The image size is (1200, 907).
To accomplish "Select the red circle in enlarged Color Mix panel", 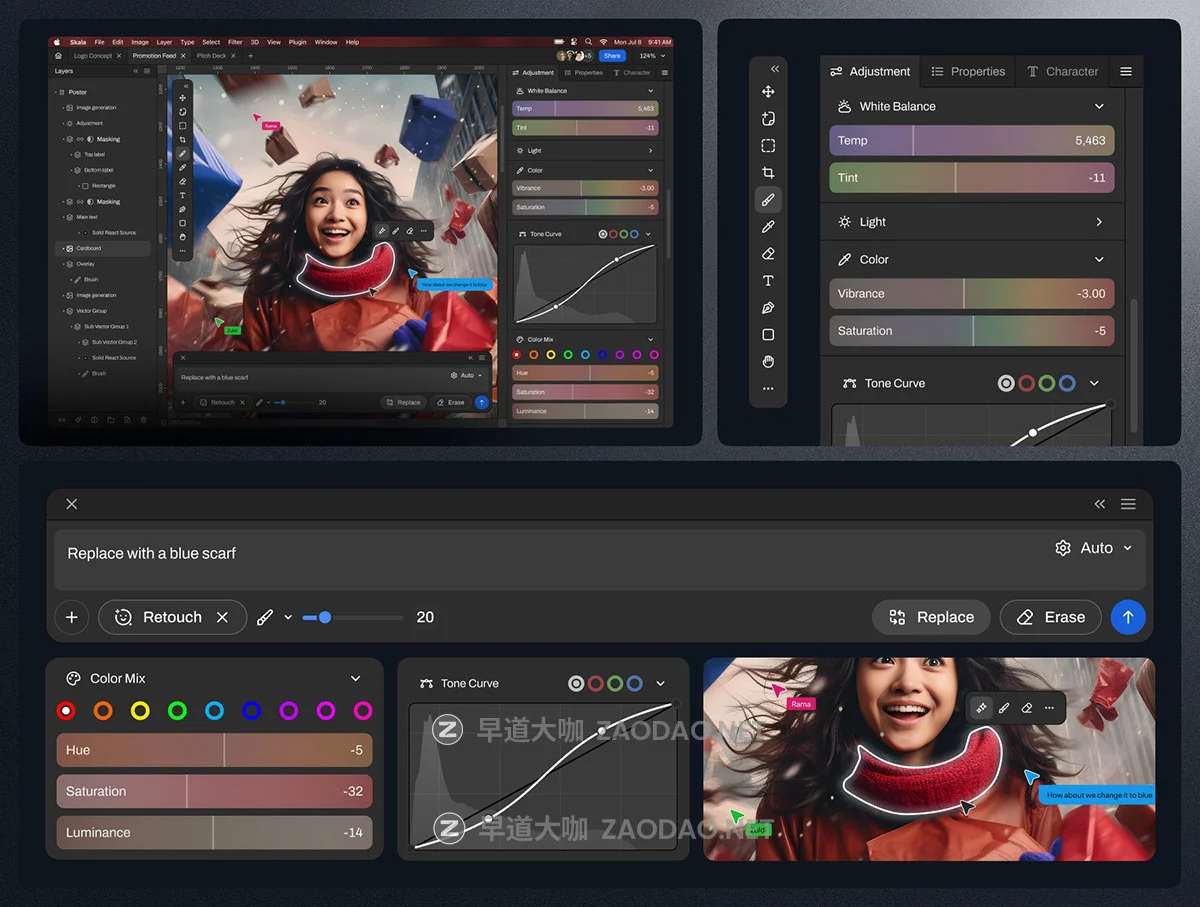I will pos(66,711).
